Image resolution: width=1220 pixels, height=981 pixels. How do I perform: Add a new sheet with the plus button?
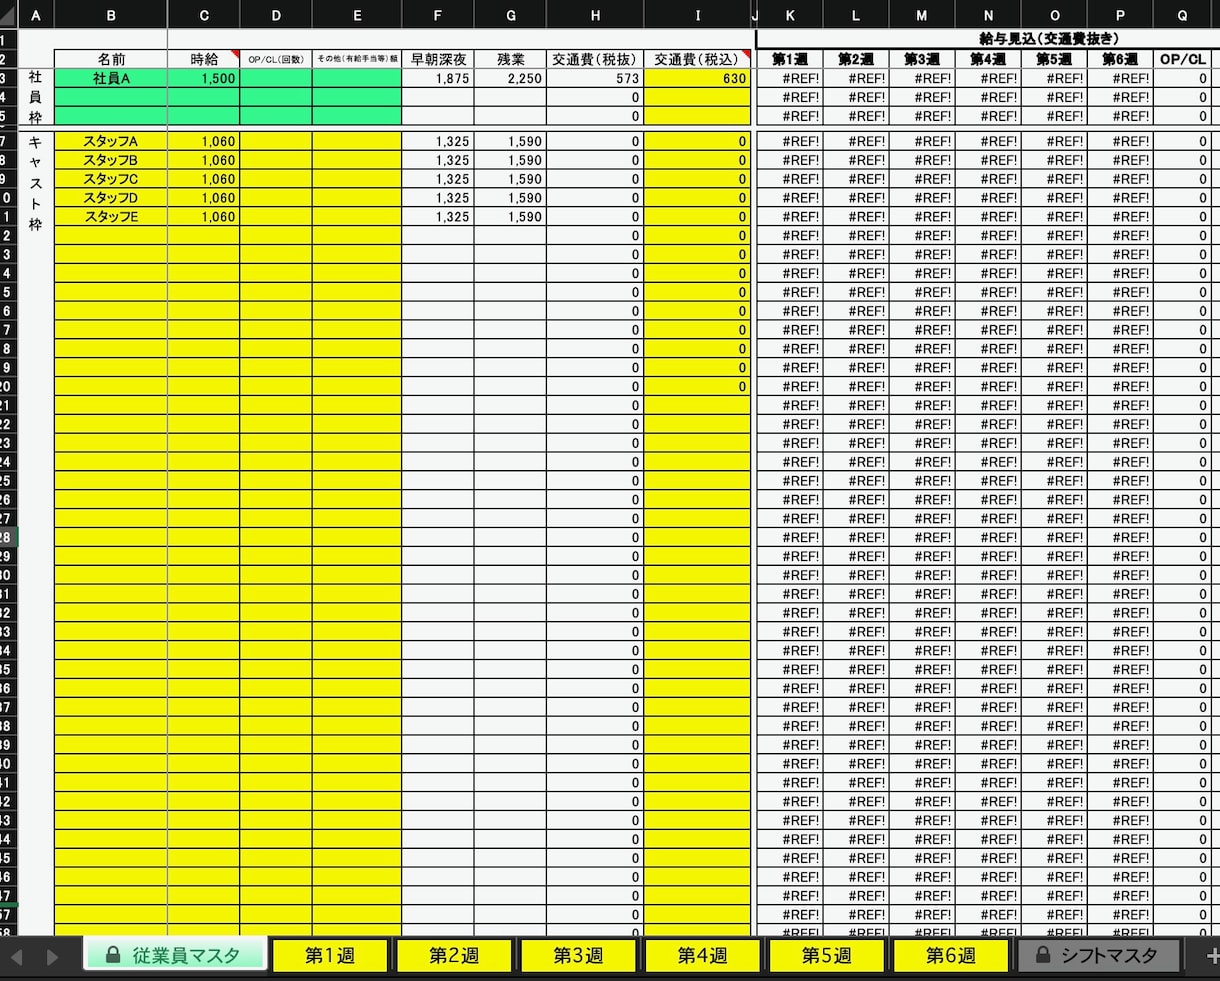1212,956
